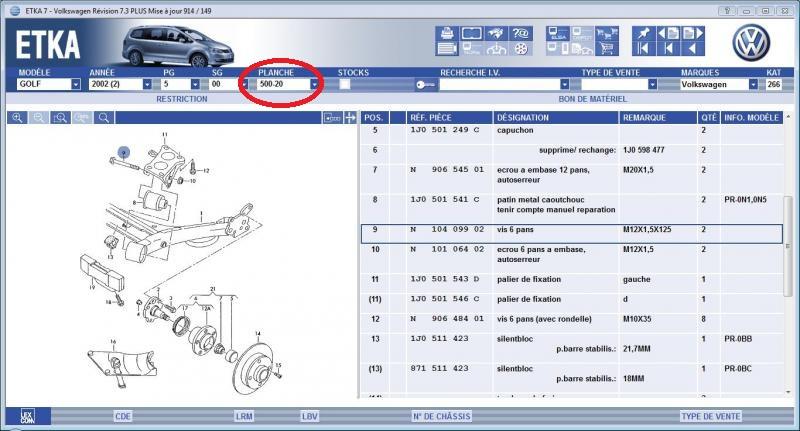Click the split-pane arrows icon
The image size is (800, 431).
coord(350,118)
